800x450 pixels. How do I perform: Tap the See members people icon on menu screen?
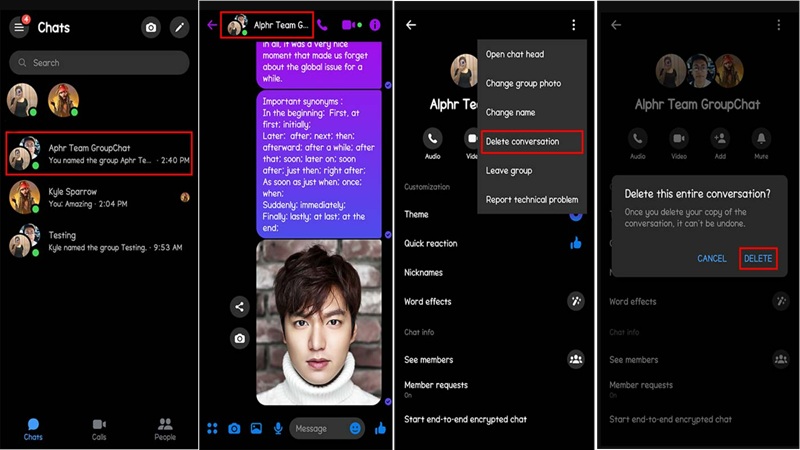(x=576, y=360)
